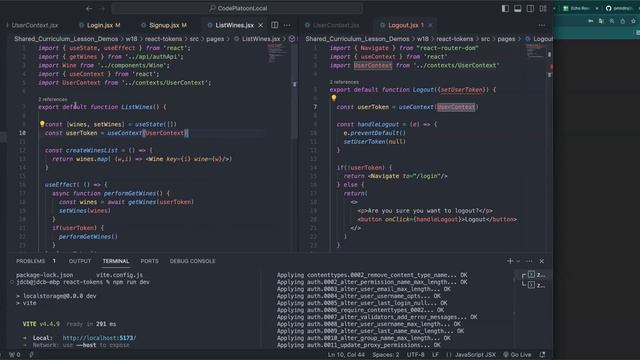Click Shared_Curriculum_Lesson_Demos in right breadcrumb

[x=357, y=39]
